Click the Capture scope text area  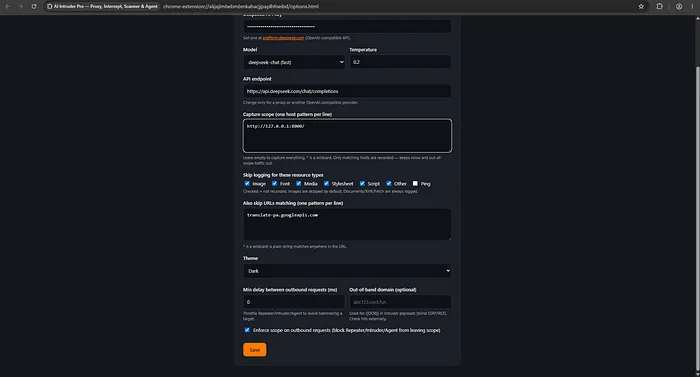(x=347, y=135)
